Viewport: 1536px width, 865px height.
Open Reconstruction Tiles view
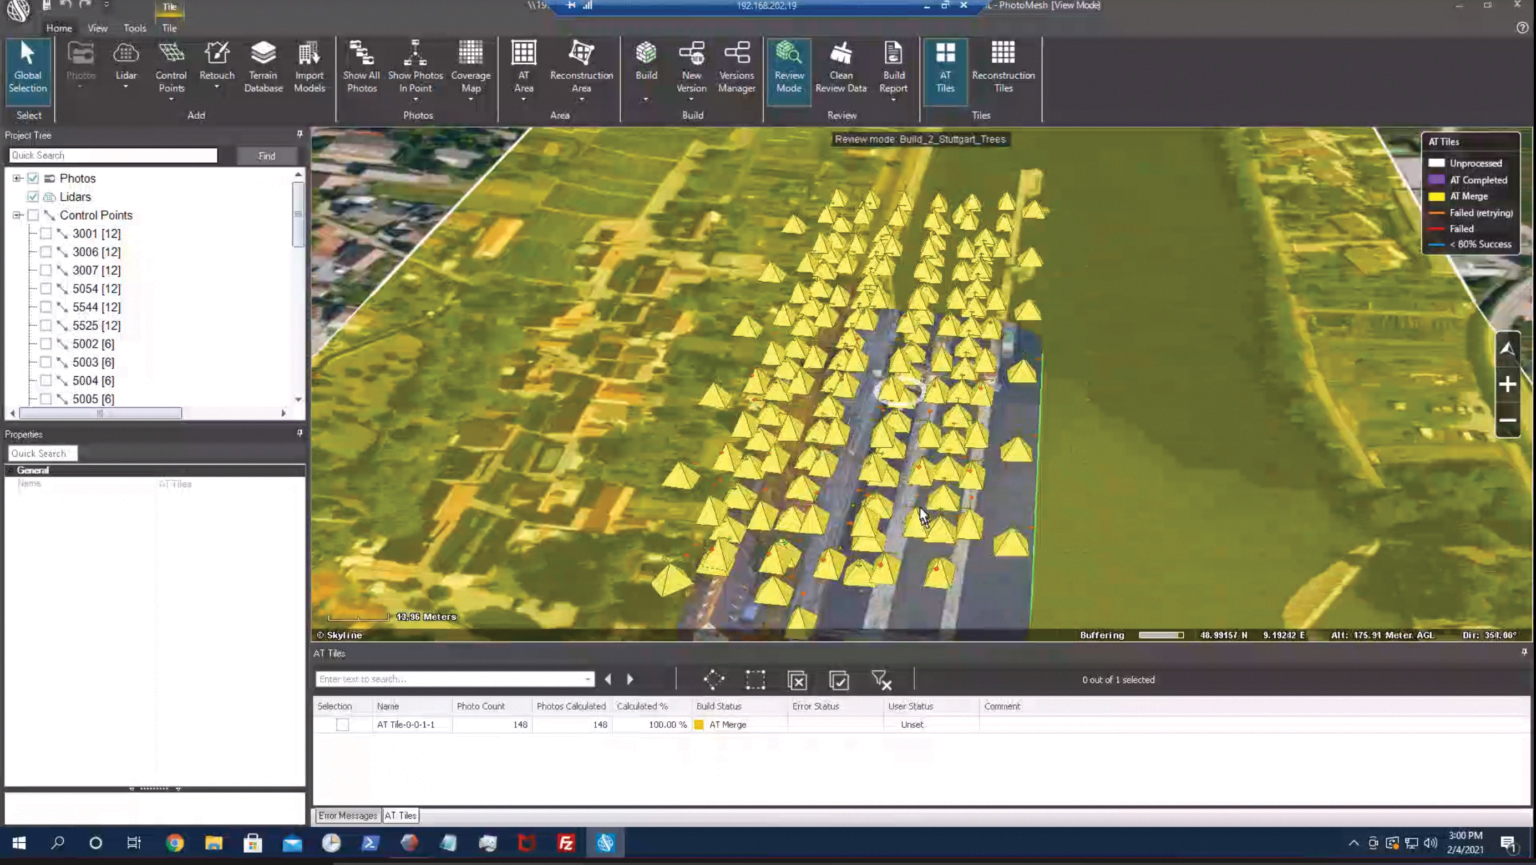click(1003, 66)
